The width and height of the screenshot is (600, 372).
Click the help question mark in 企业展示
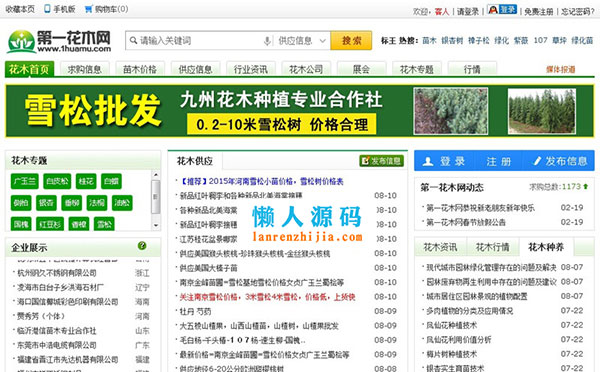(x=142, y=246)
